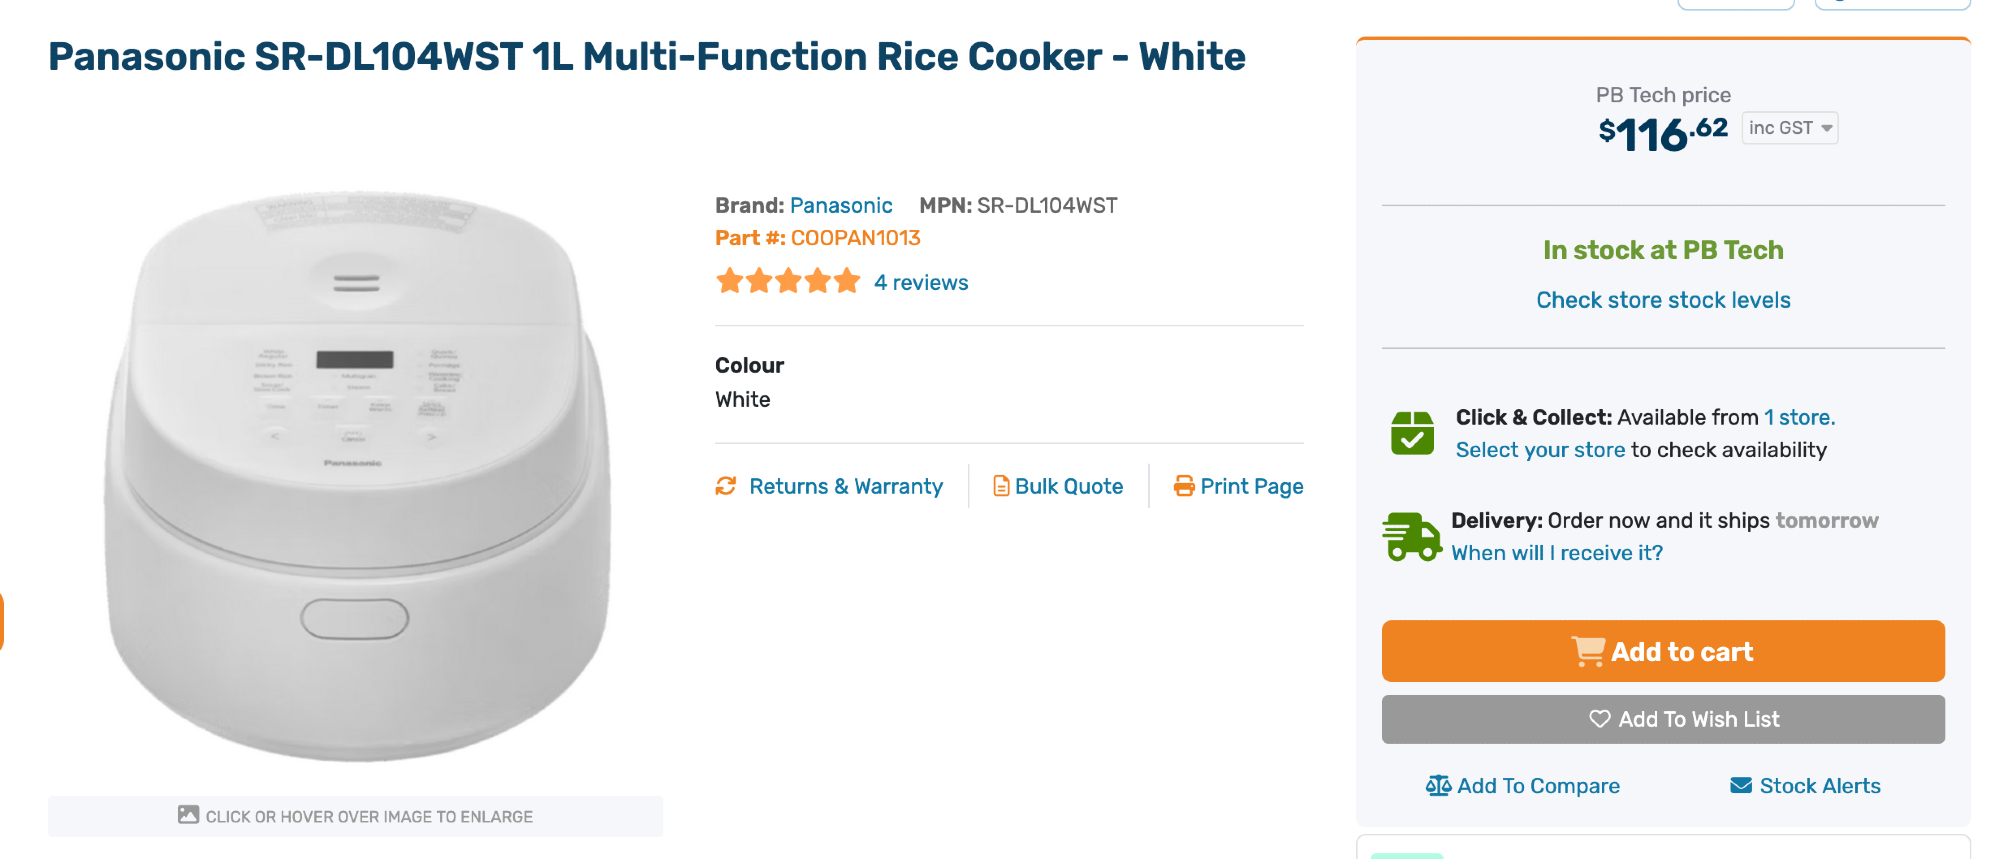1999x859 pixels.
Task: Click the Stock Alerts envelope icon
Action: tap(1741, 786)
